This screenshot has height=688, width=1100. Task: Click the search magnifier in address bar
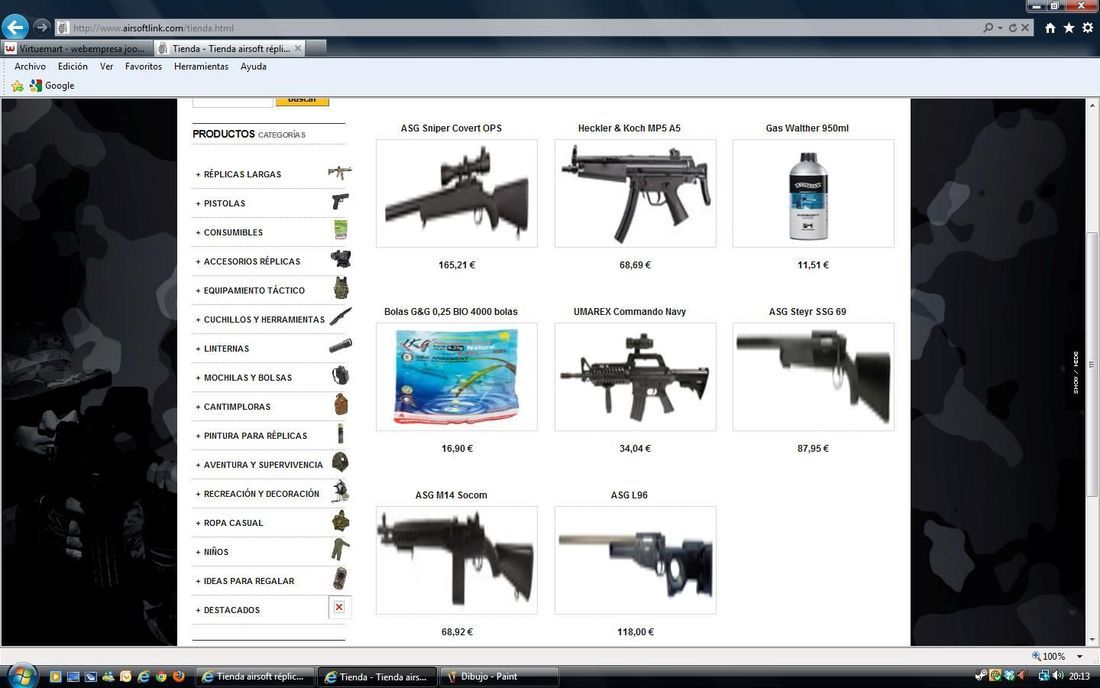tap(988, 27)
